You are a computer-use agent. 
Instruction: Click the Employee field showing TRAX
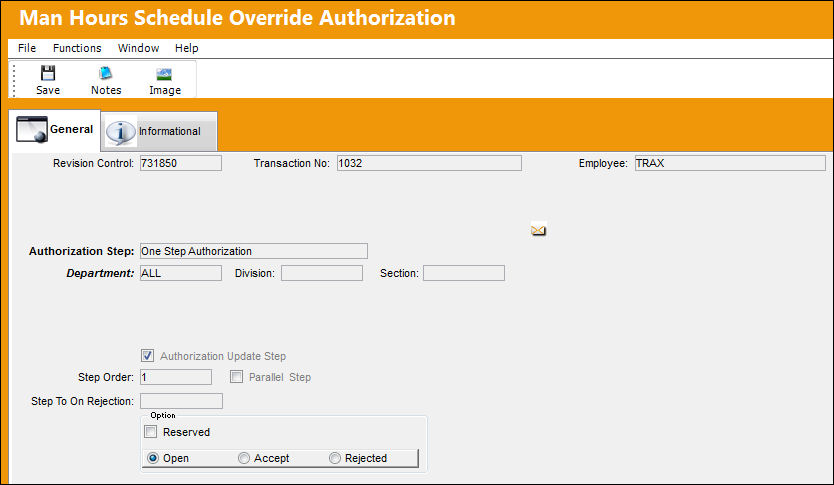(x=730, y=163)
